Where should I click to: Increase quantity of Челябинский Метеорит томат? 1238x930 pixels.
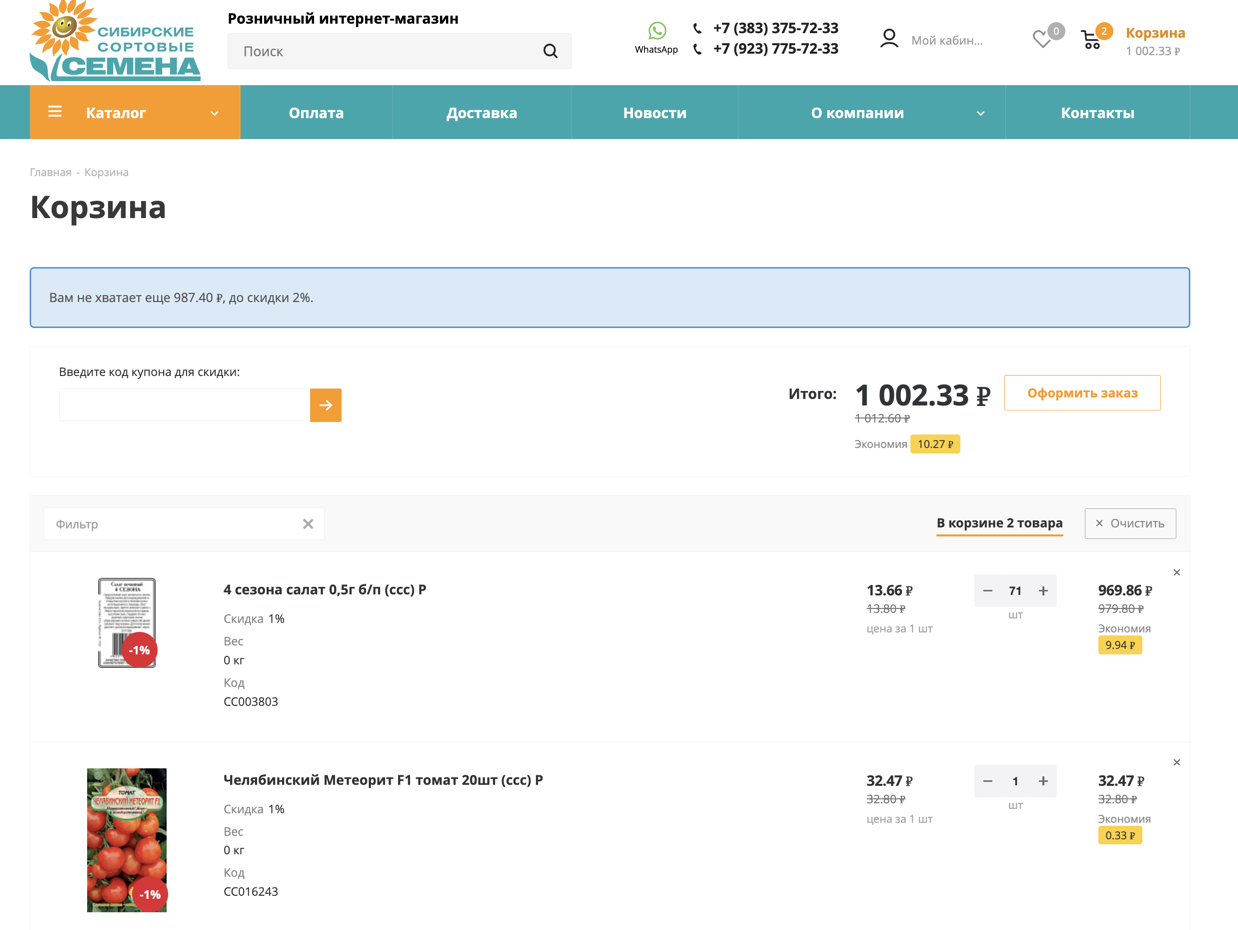click(x=1043, y=781)
